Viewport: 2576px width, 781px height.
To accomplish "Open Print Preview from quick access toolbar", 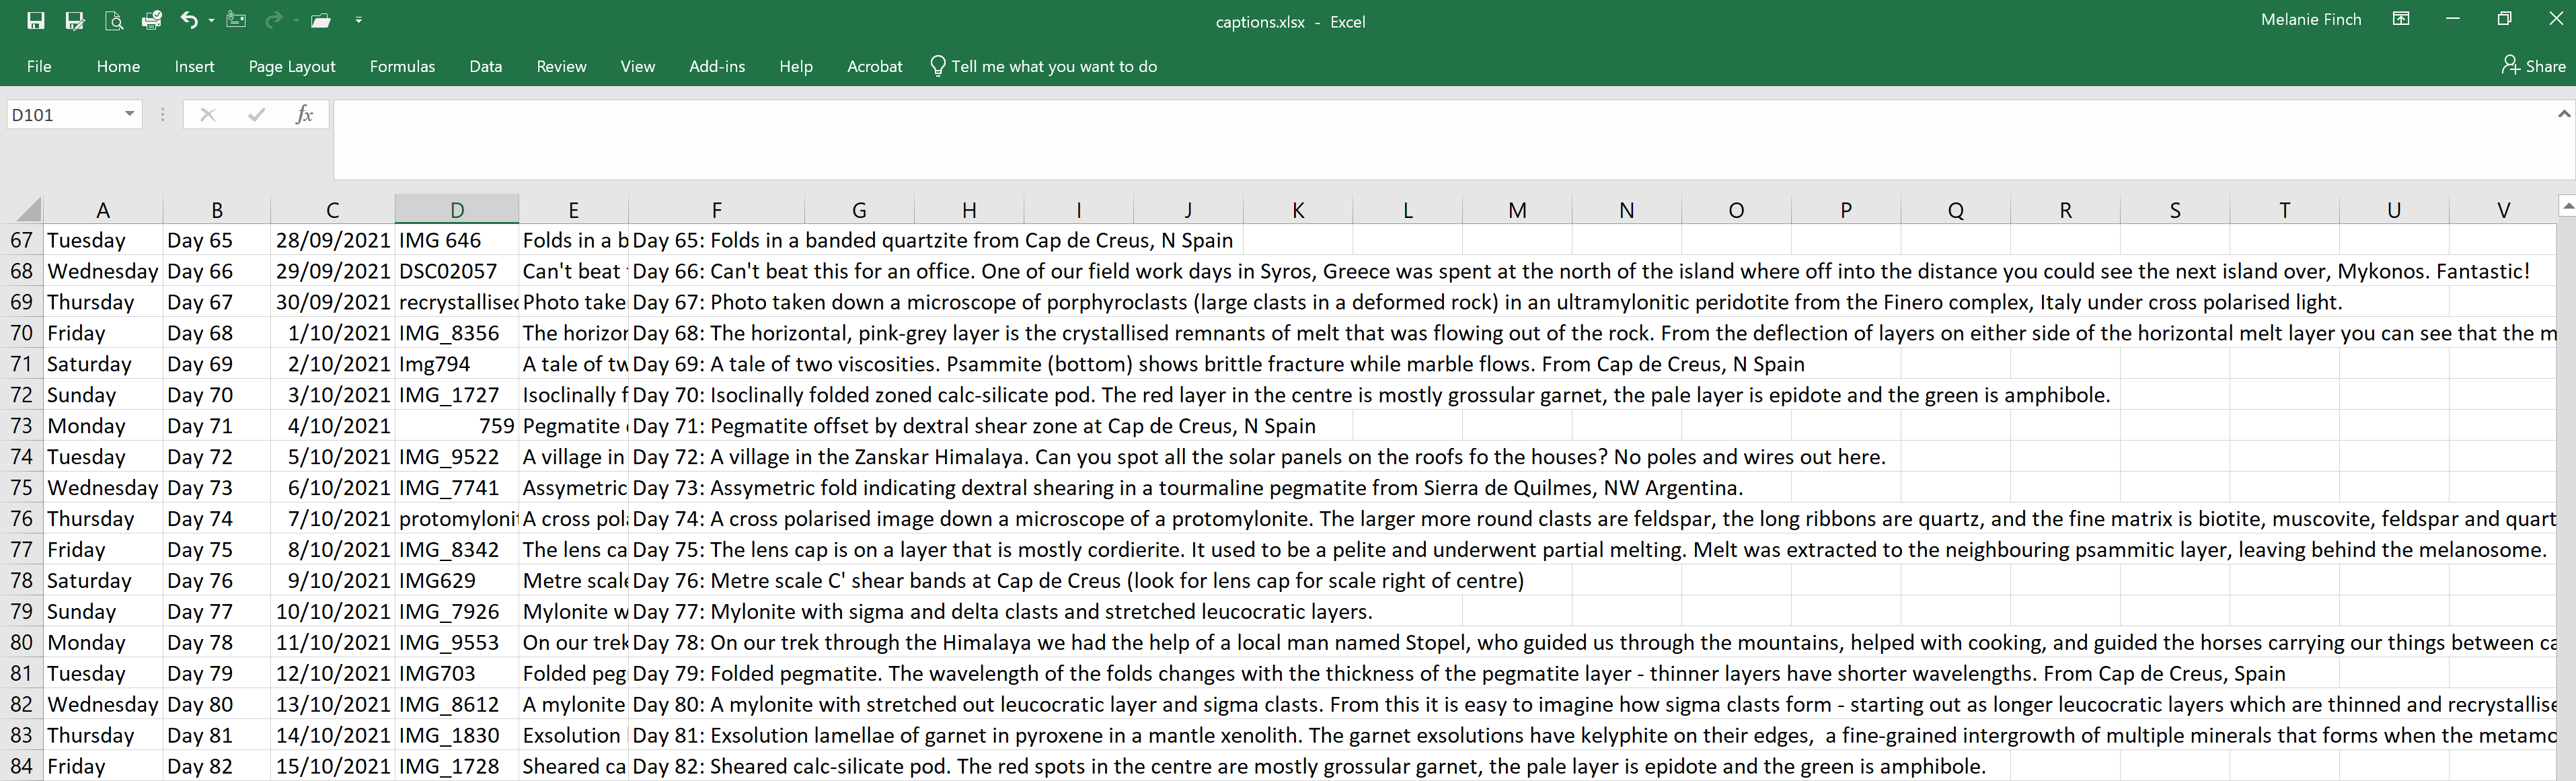I will [x=114, y=20].
